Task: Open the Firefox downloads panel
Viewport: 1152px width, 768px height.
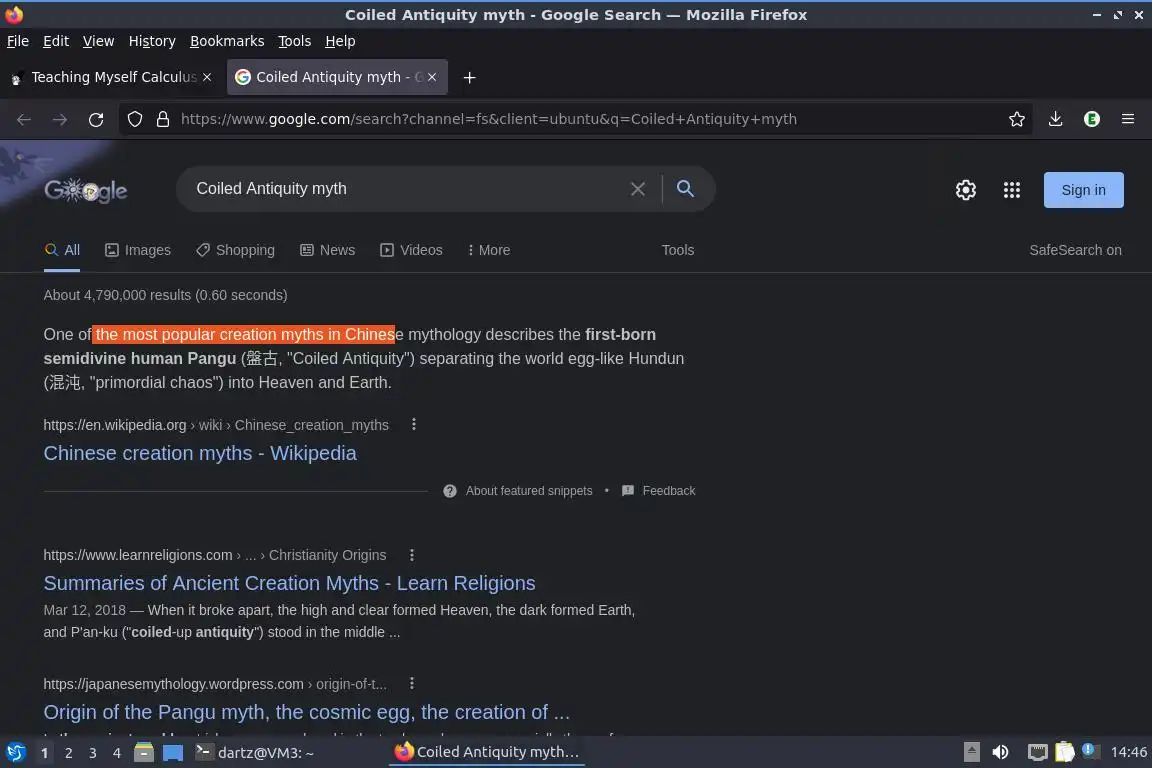Action: 1056,119
